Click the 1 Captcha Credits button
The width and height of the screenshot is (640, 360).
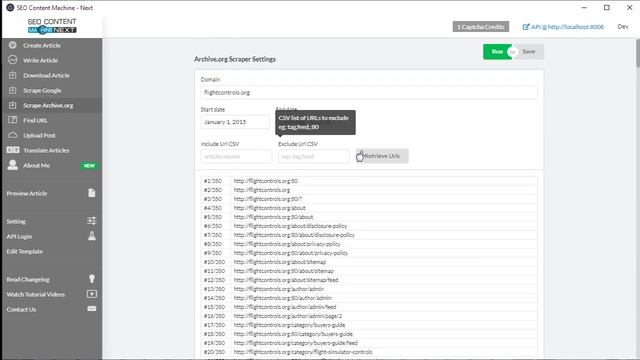(480, 27)
